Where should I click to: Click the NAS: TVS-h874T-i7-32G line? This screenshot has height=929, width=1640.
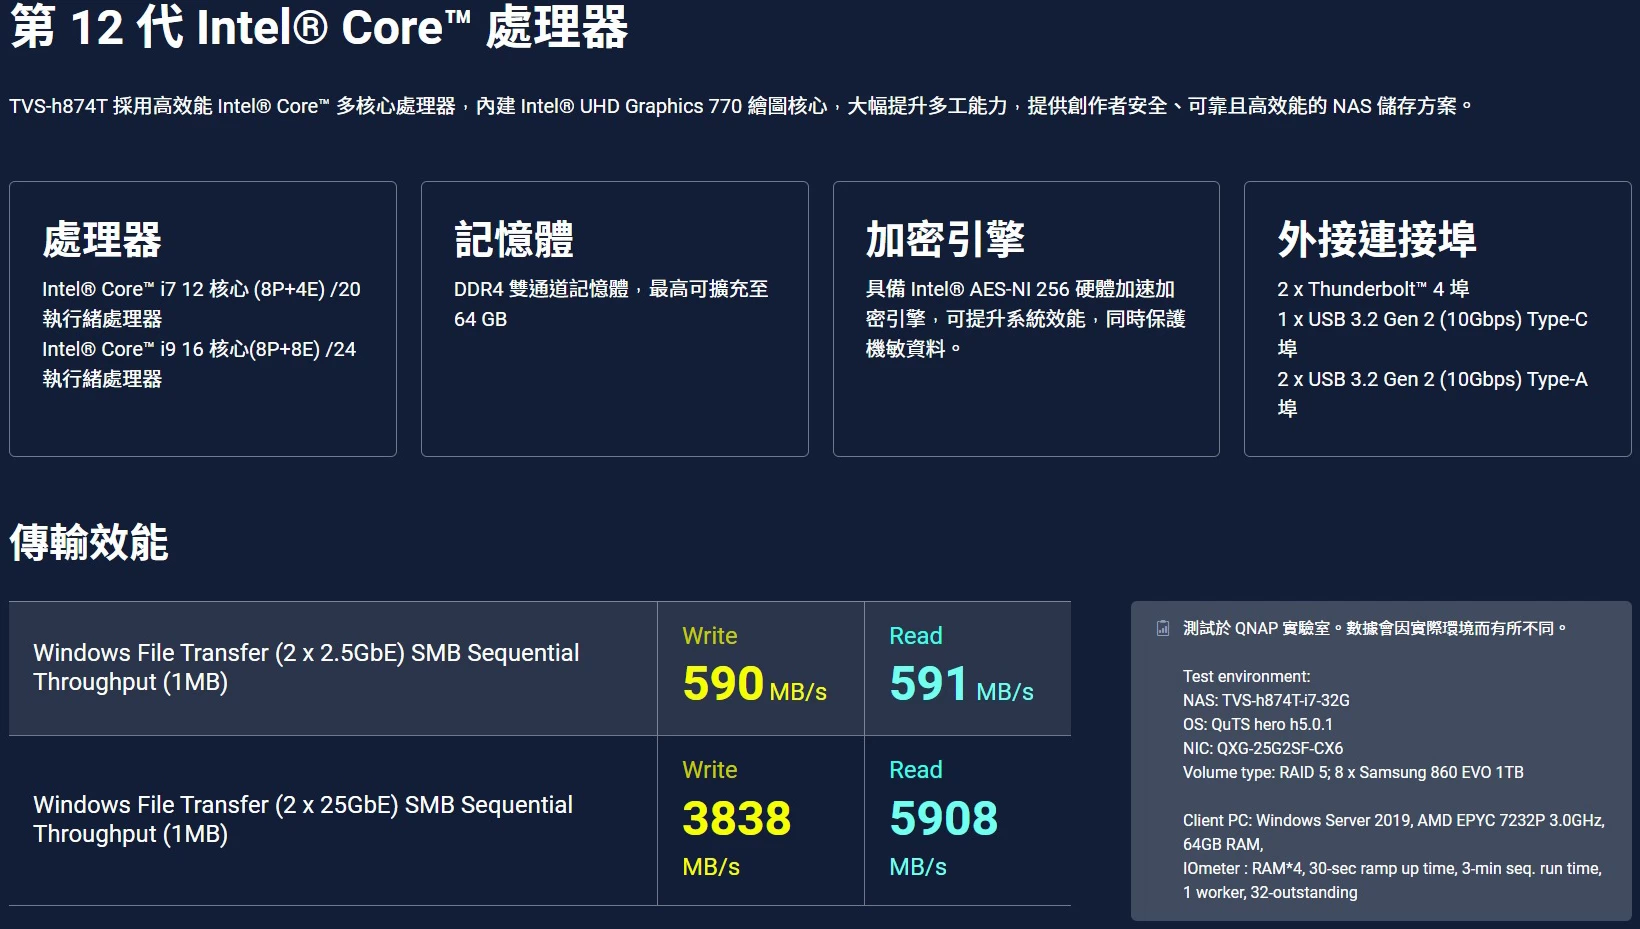[x=1266, y=700]
